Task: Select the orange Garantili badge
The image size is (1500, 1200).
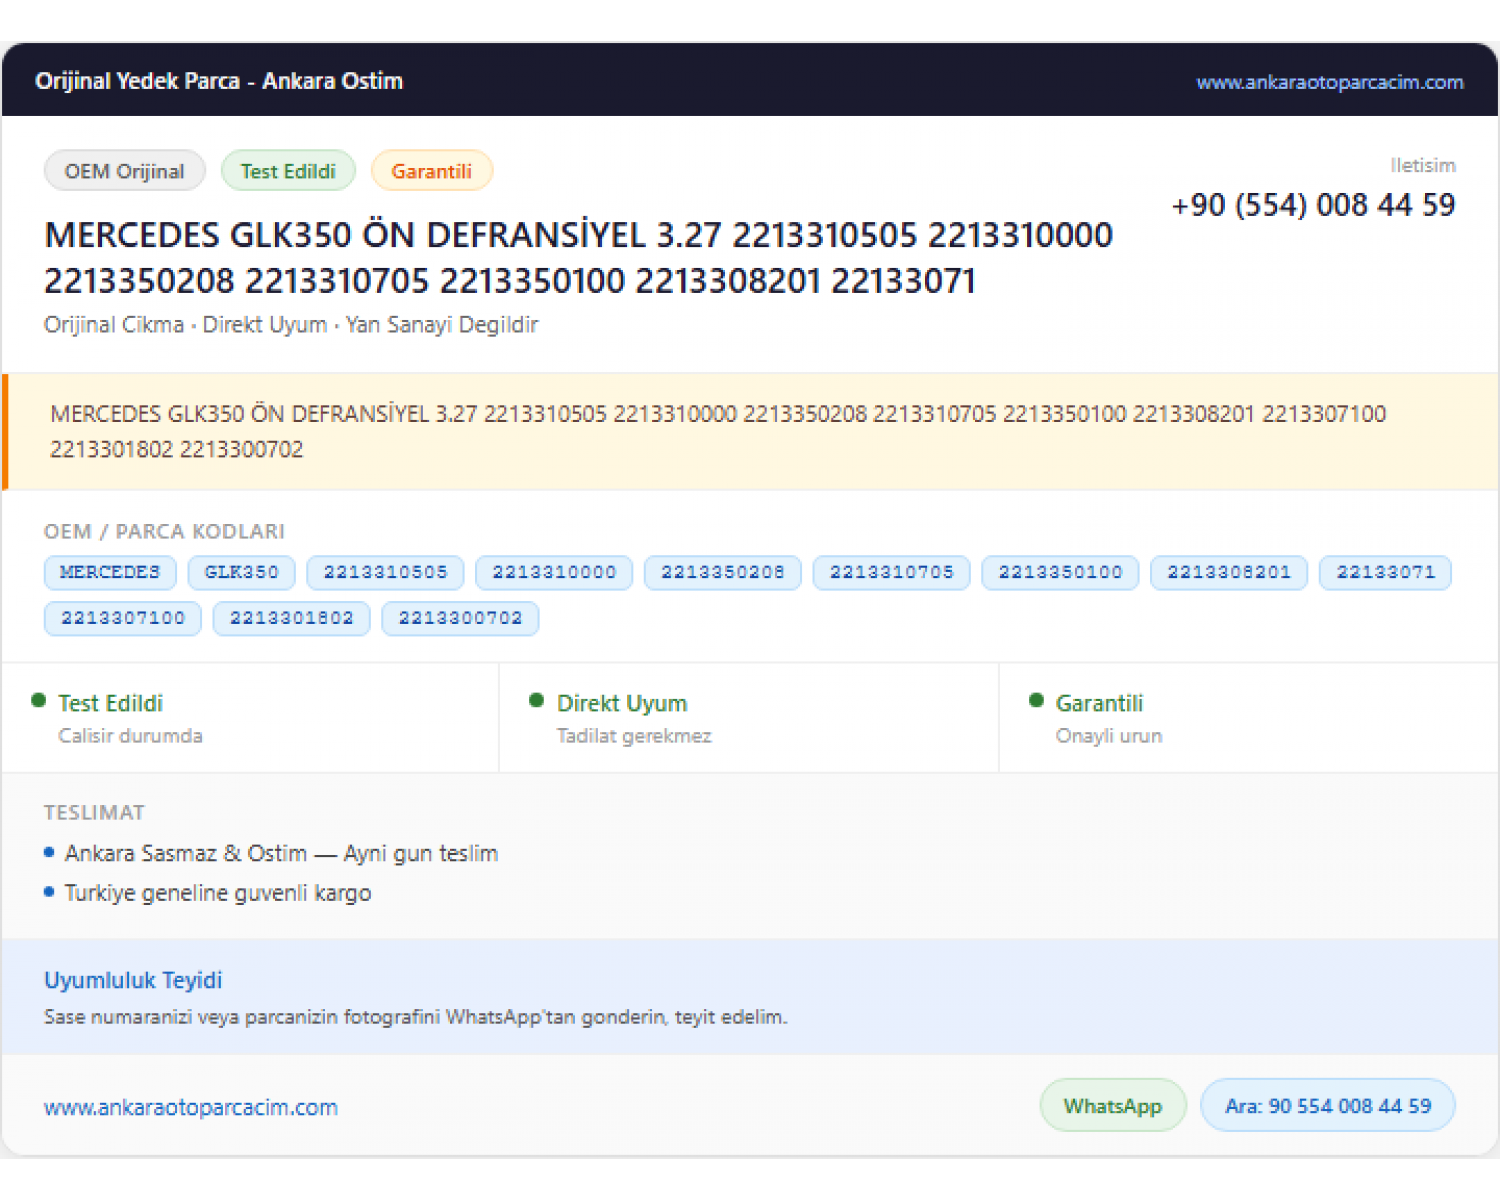Action: (431, 171)
